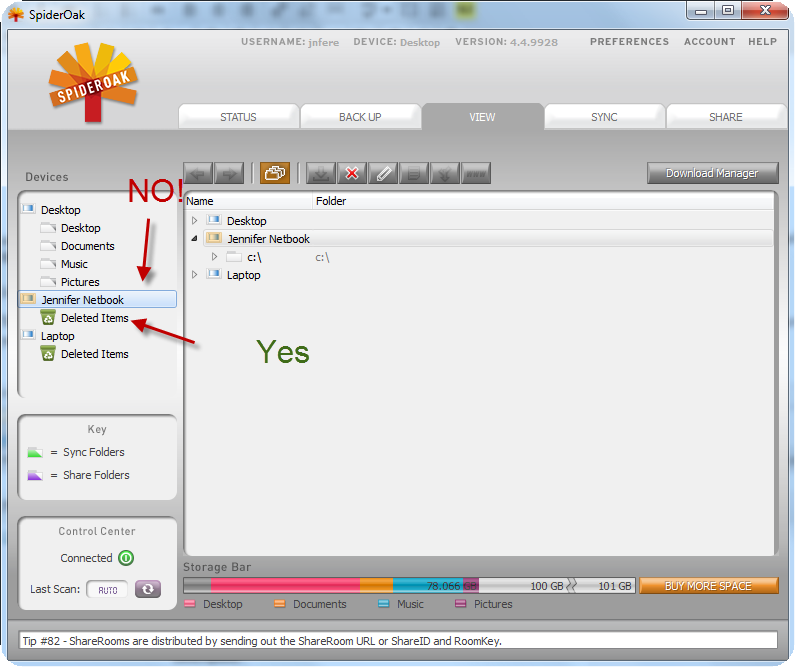Expand the Desktop device row in list
The width and height of the screenshot is (795, 667).
pos(195,221)
